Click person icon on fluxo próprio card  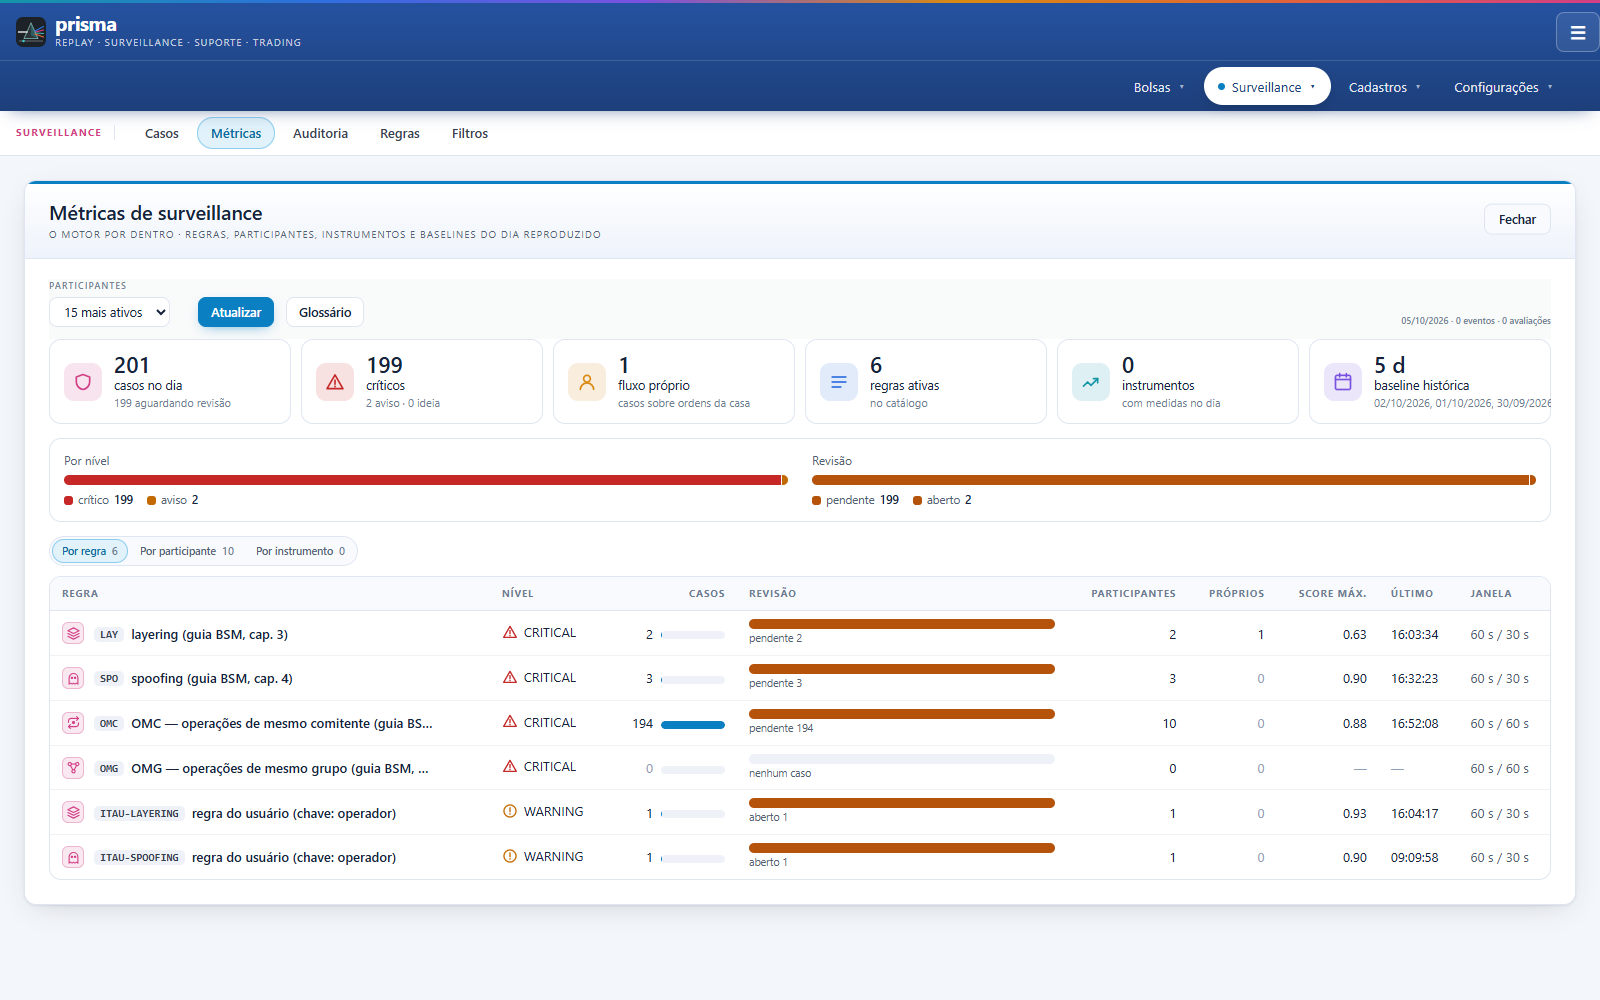pos(587,382)
